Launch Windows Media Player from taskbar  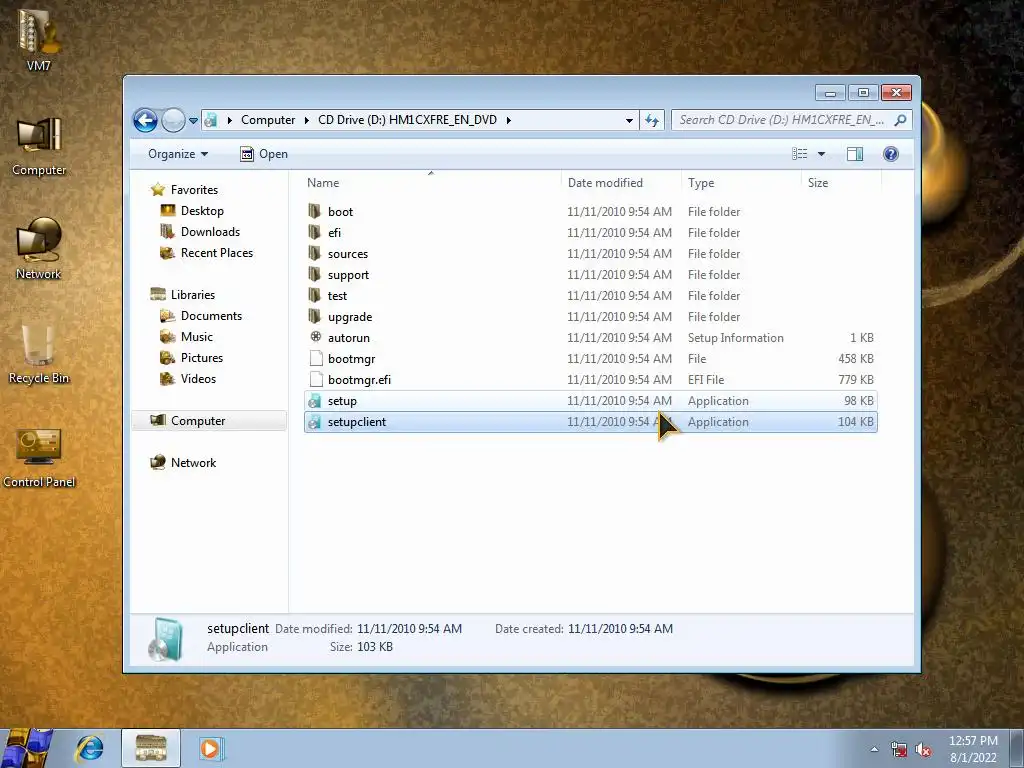(210, 748)
